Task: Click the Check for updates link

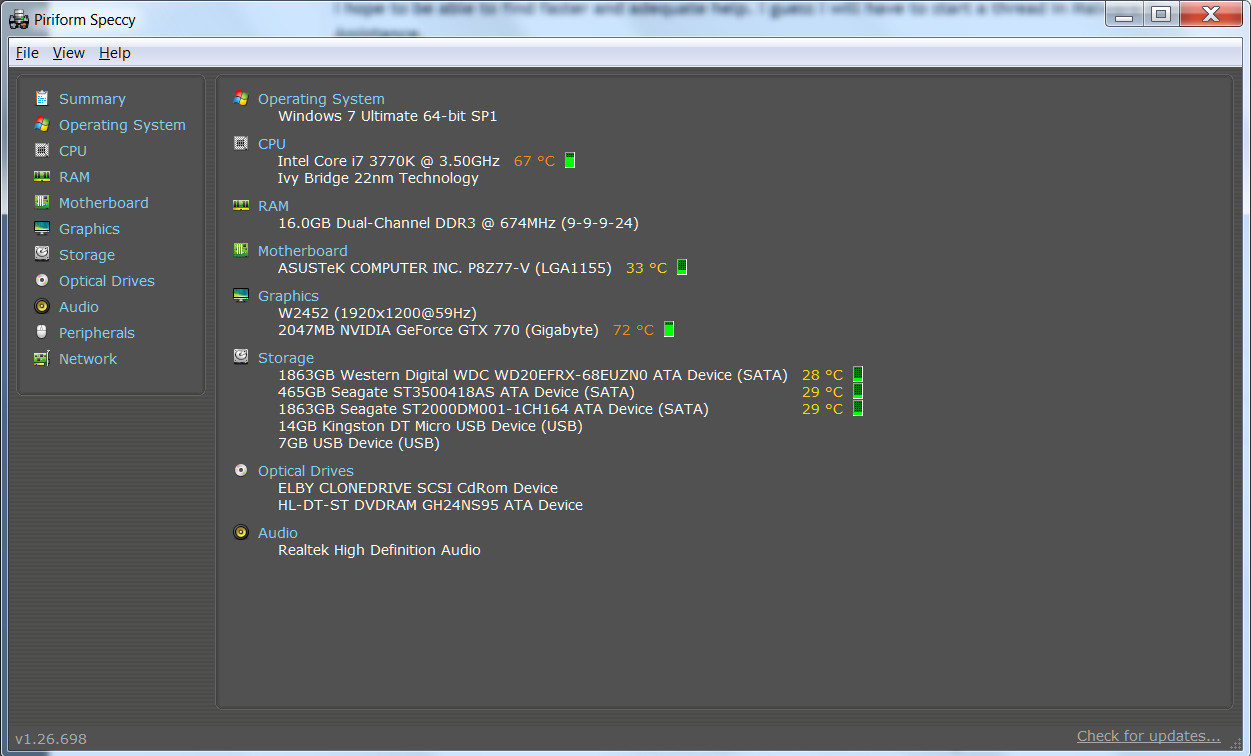Action: tap(1148, 736)
